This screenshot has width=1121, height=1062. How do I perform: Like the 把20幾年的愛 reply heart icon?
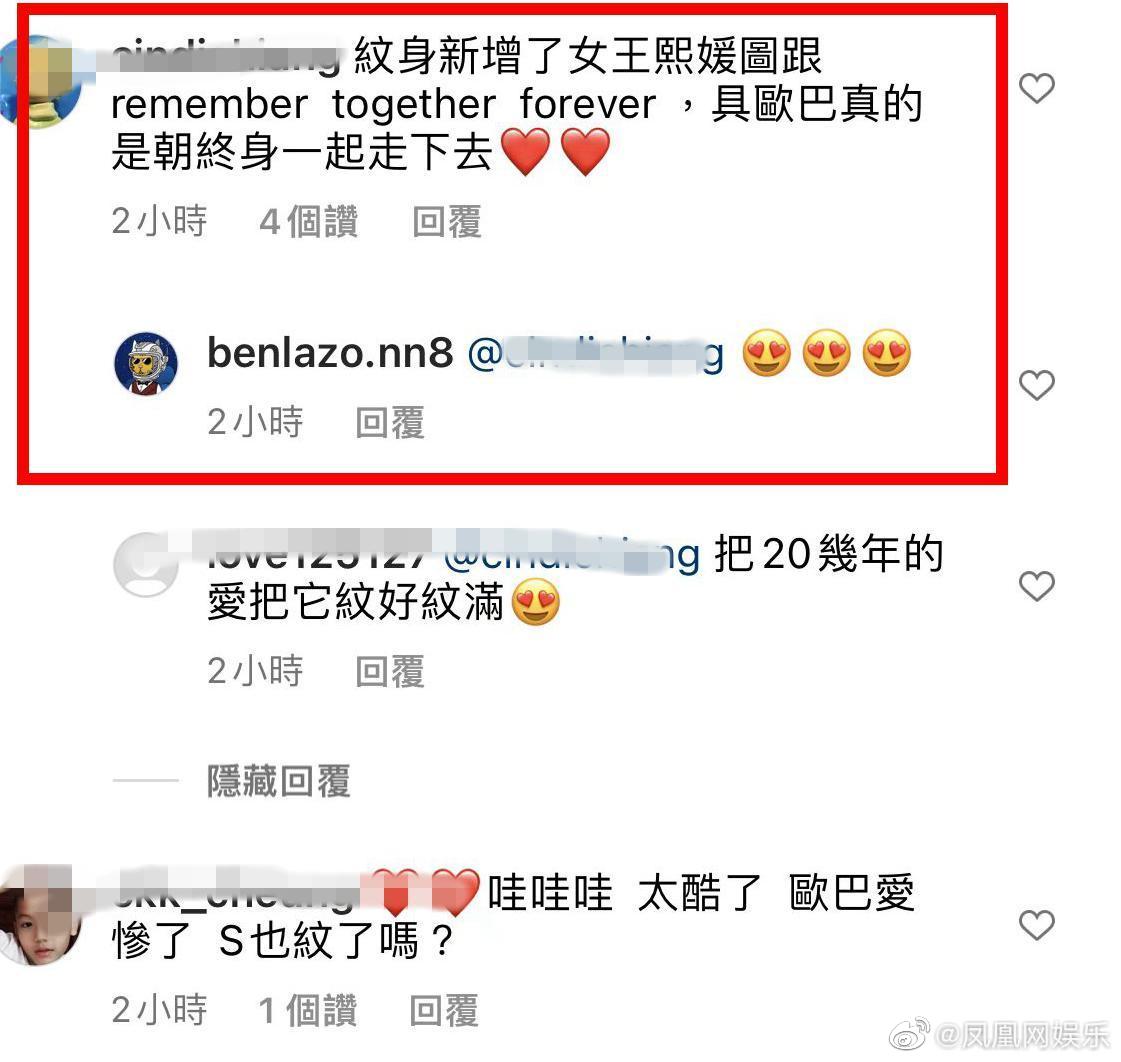click(x=1037, y=586)
